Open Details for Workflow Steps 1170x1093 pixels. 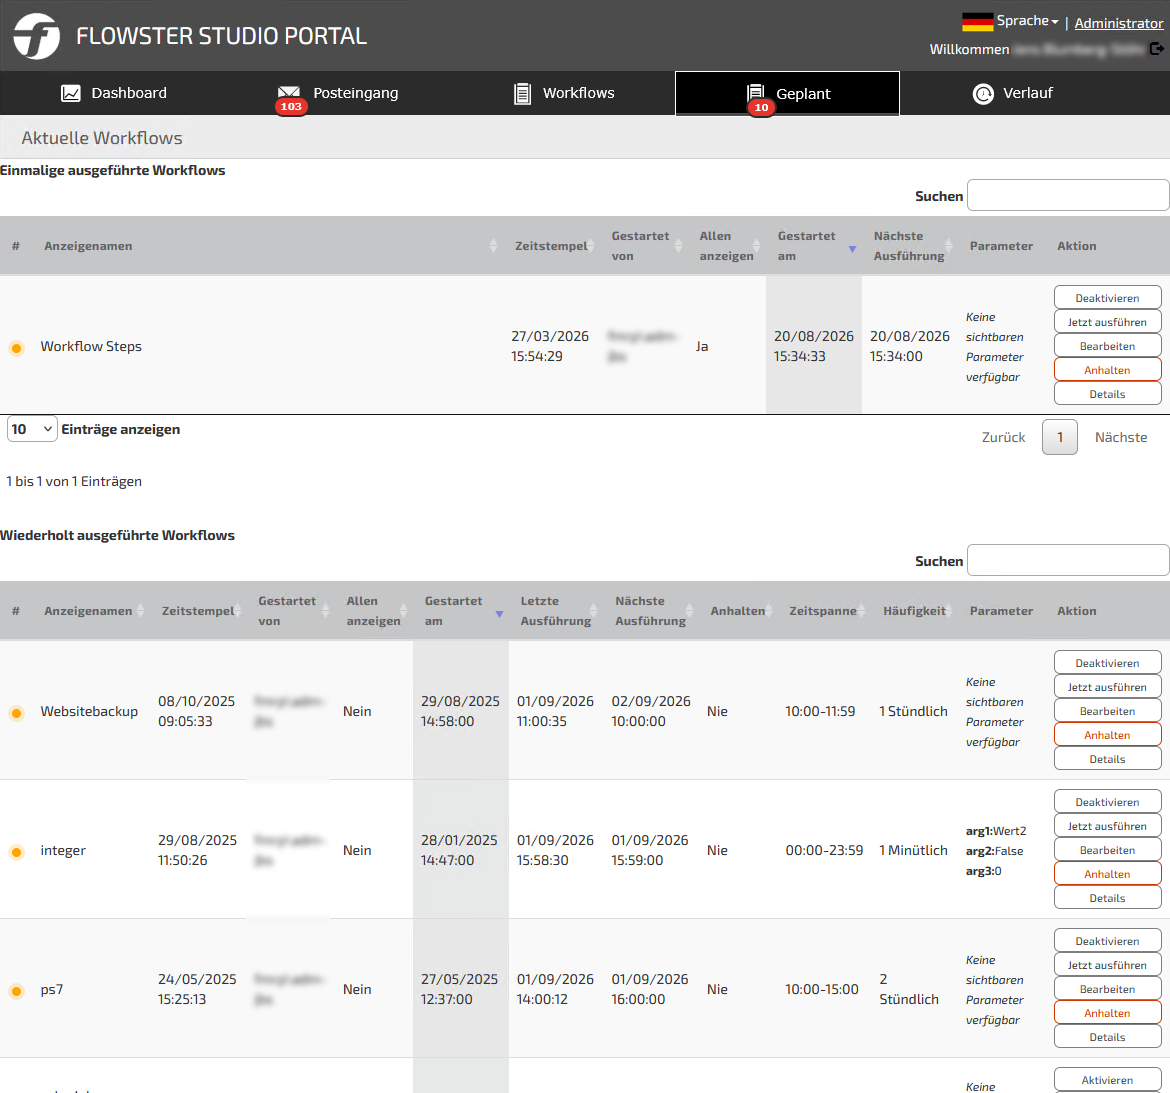[1107, 393]
